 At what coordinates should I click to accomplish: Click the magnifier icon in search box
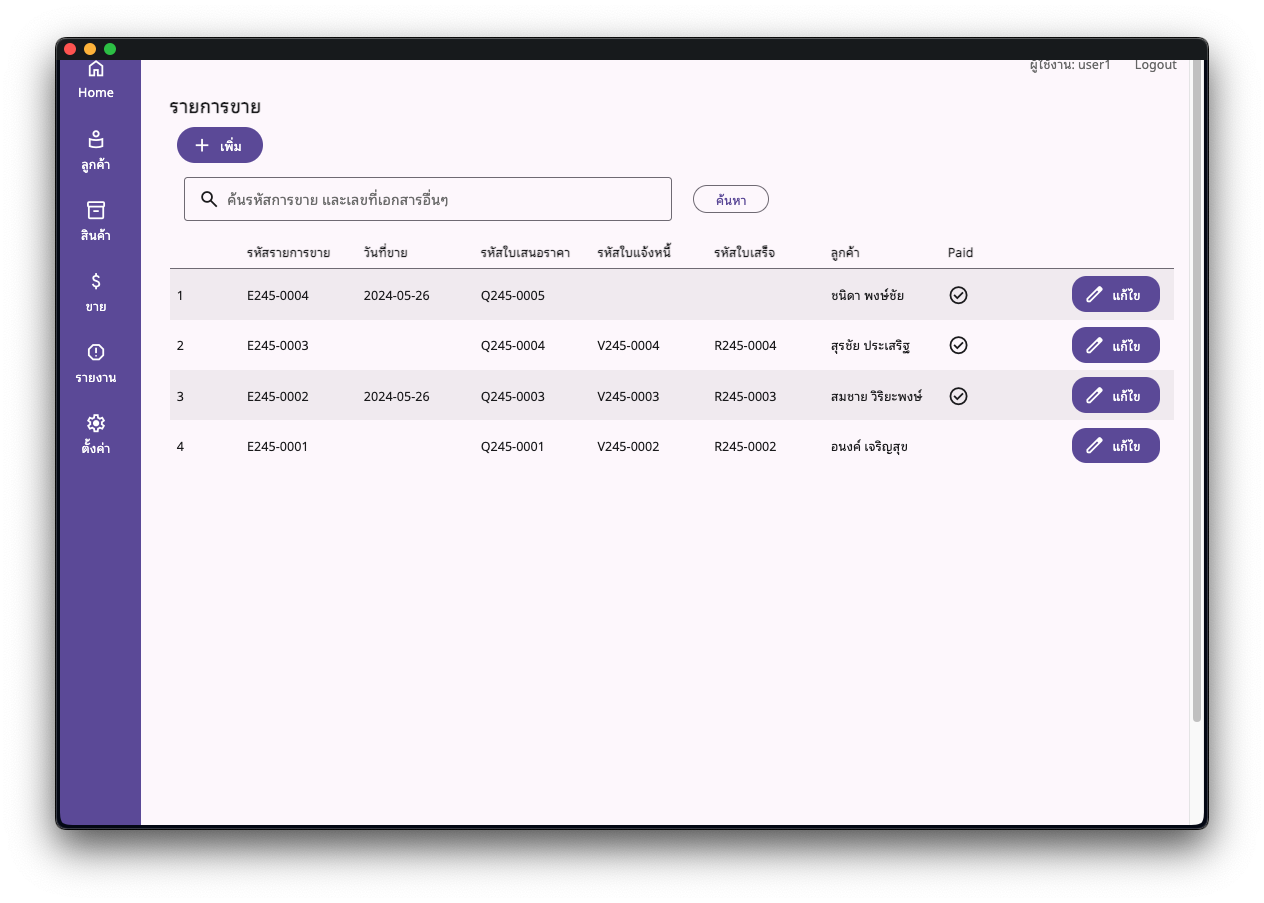pos(209,199)
